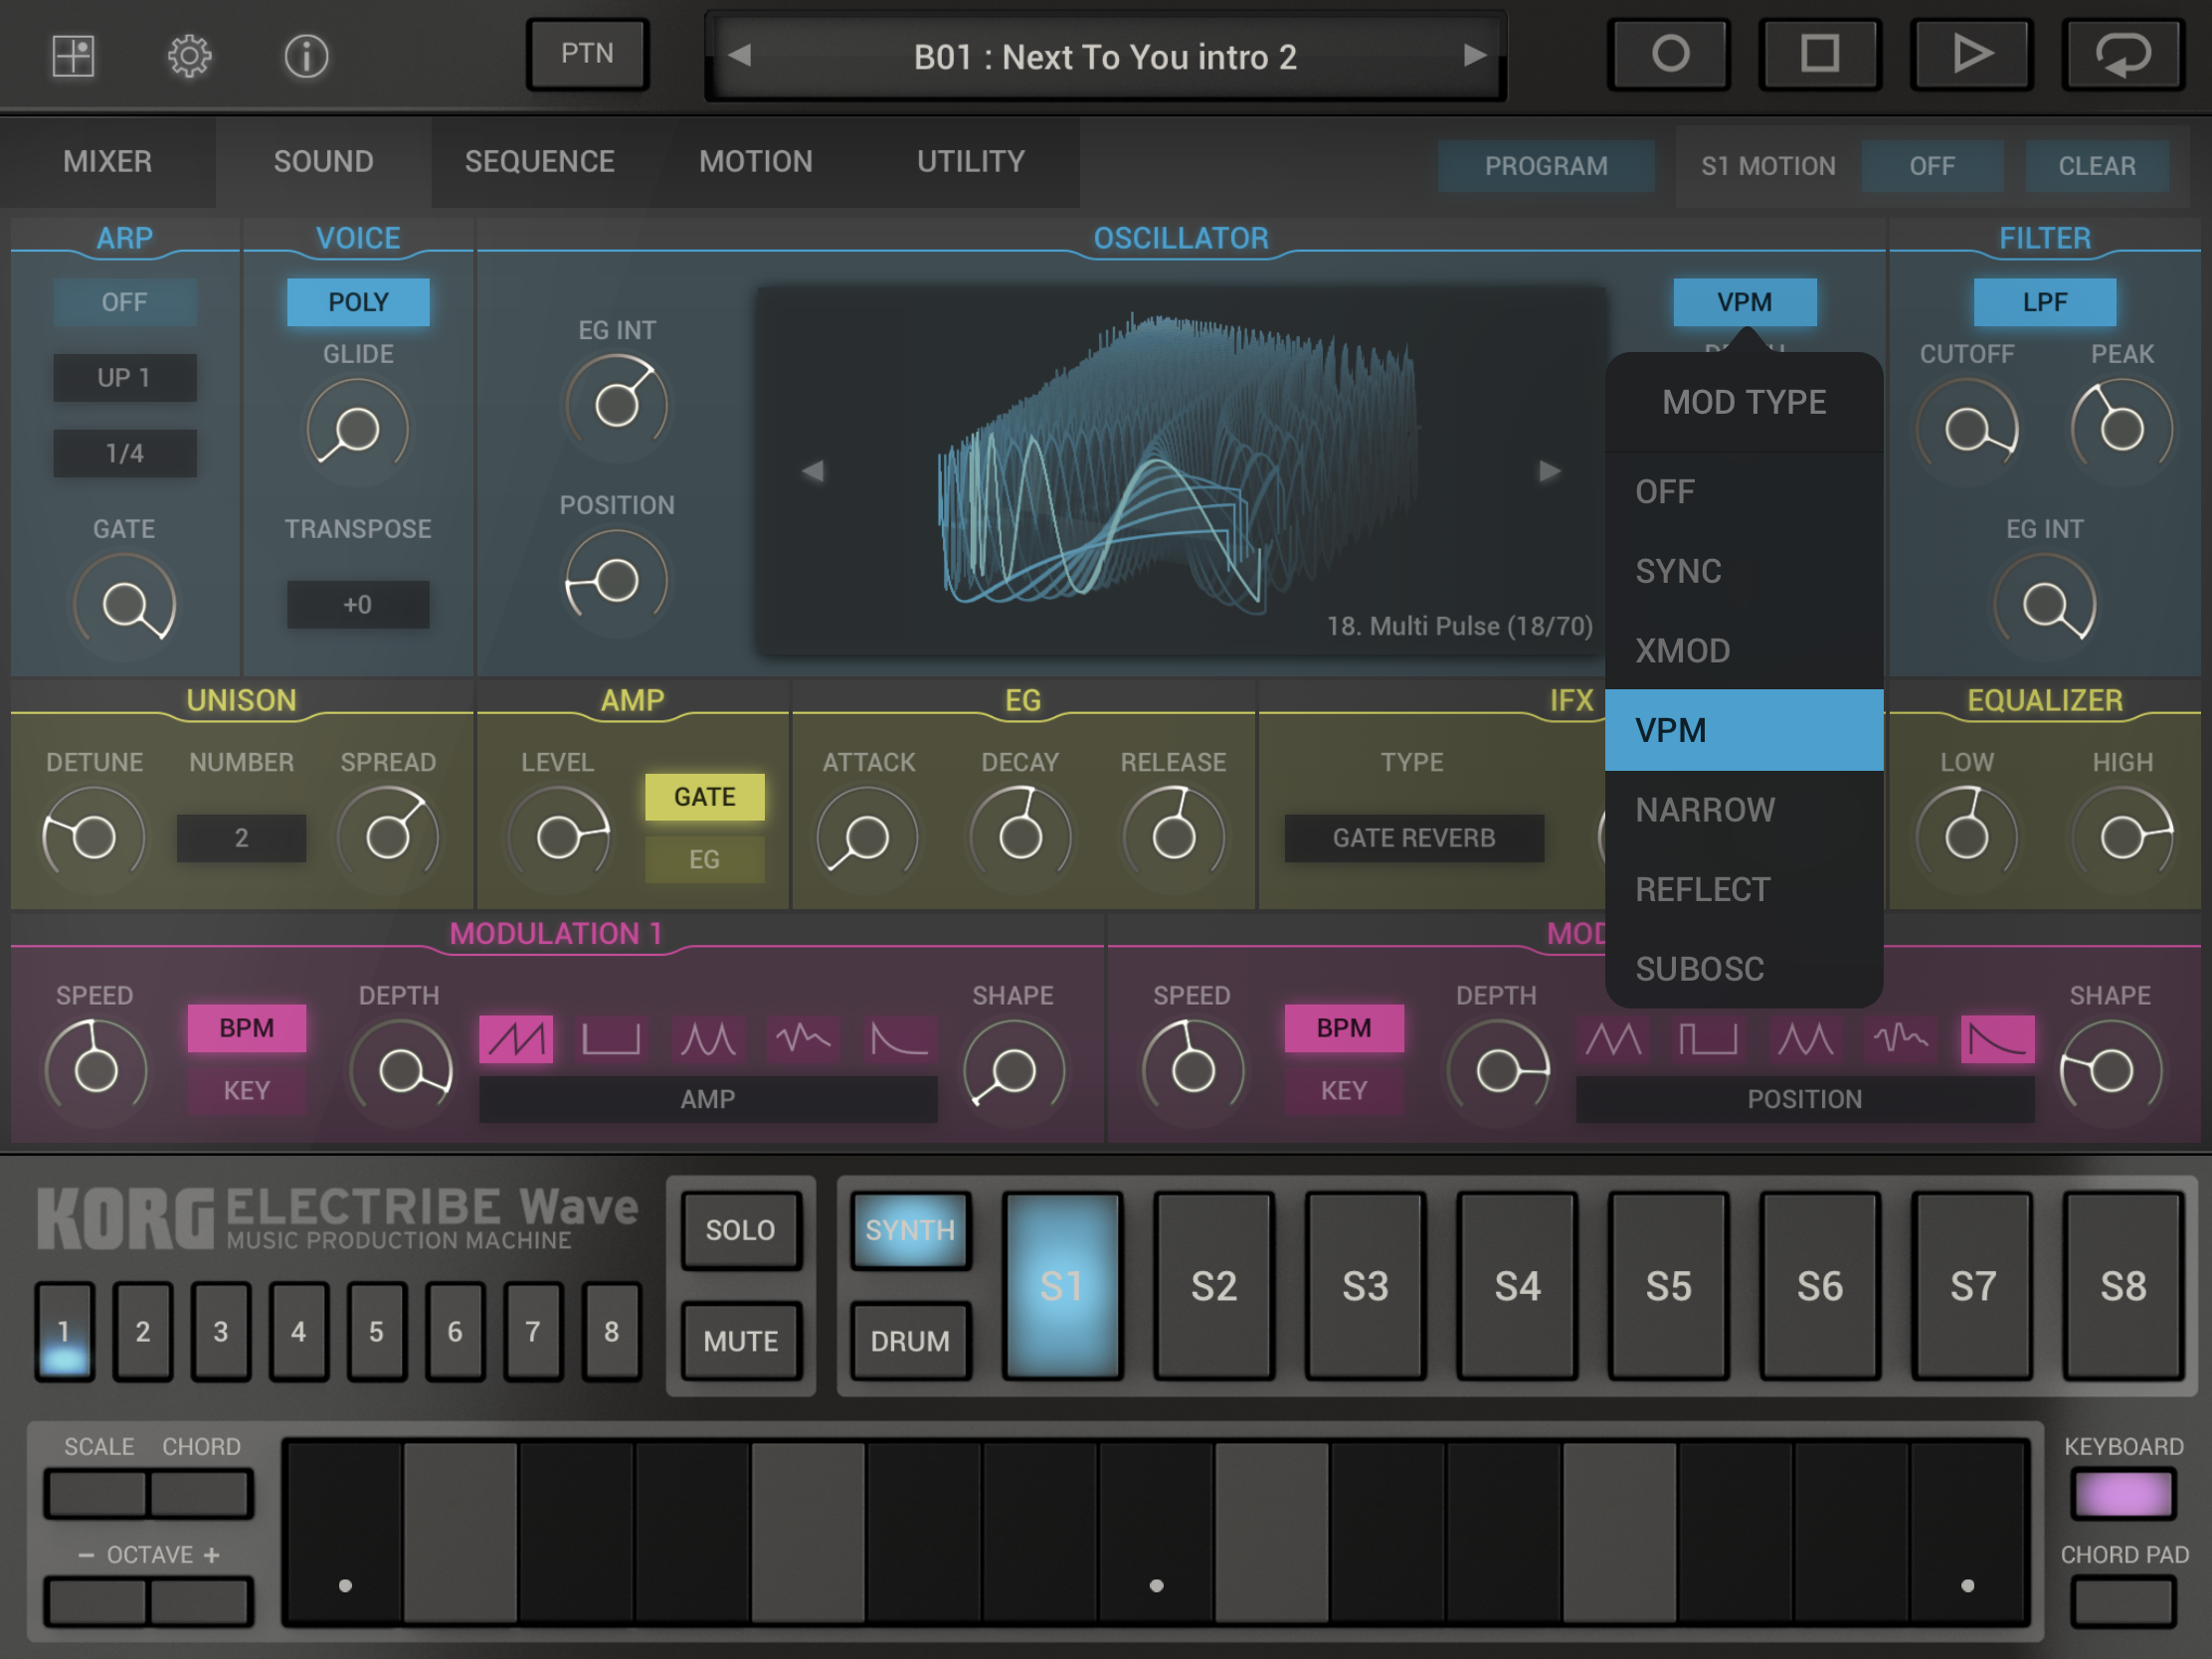
Task: Switch to DRUM parts
Action: [x=909, y=1341]
